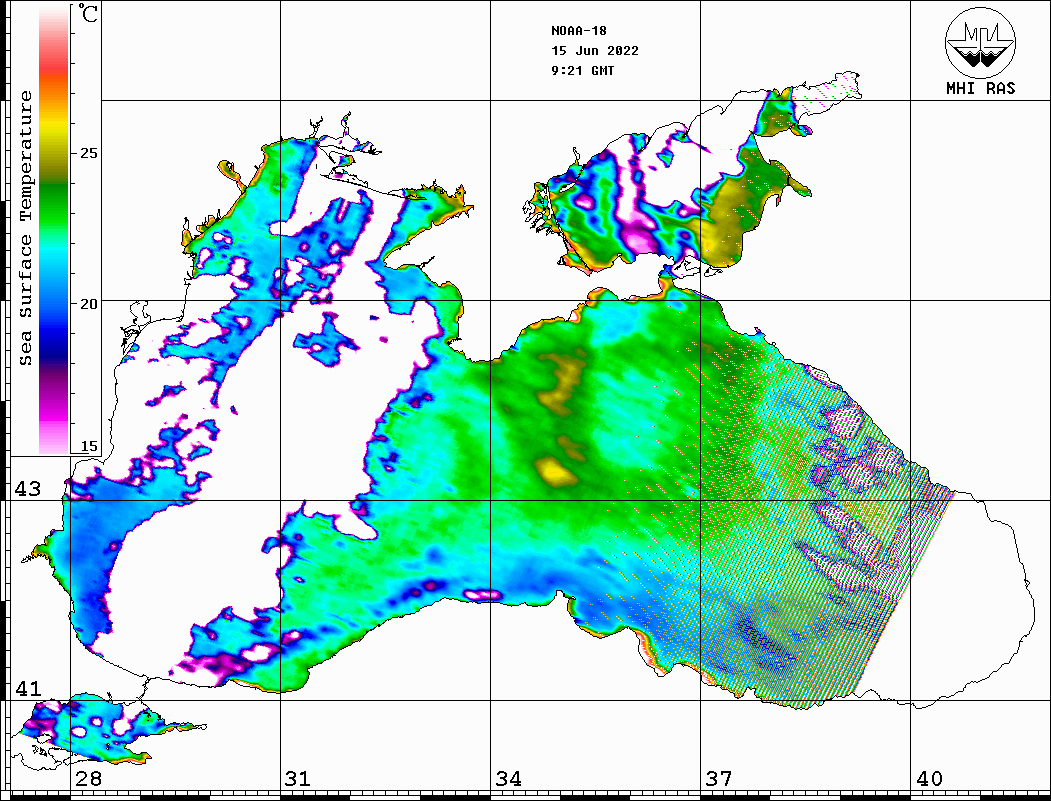The width and height of the screenshot is (1051, 801).
Task: Click the '15 Jun 2022' date text
Action: tap(595, 51)
